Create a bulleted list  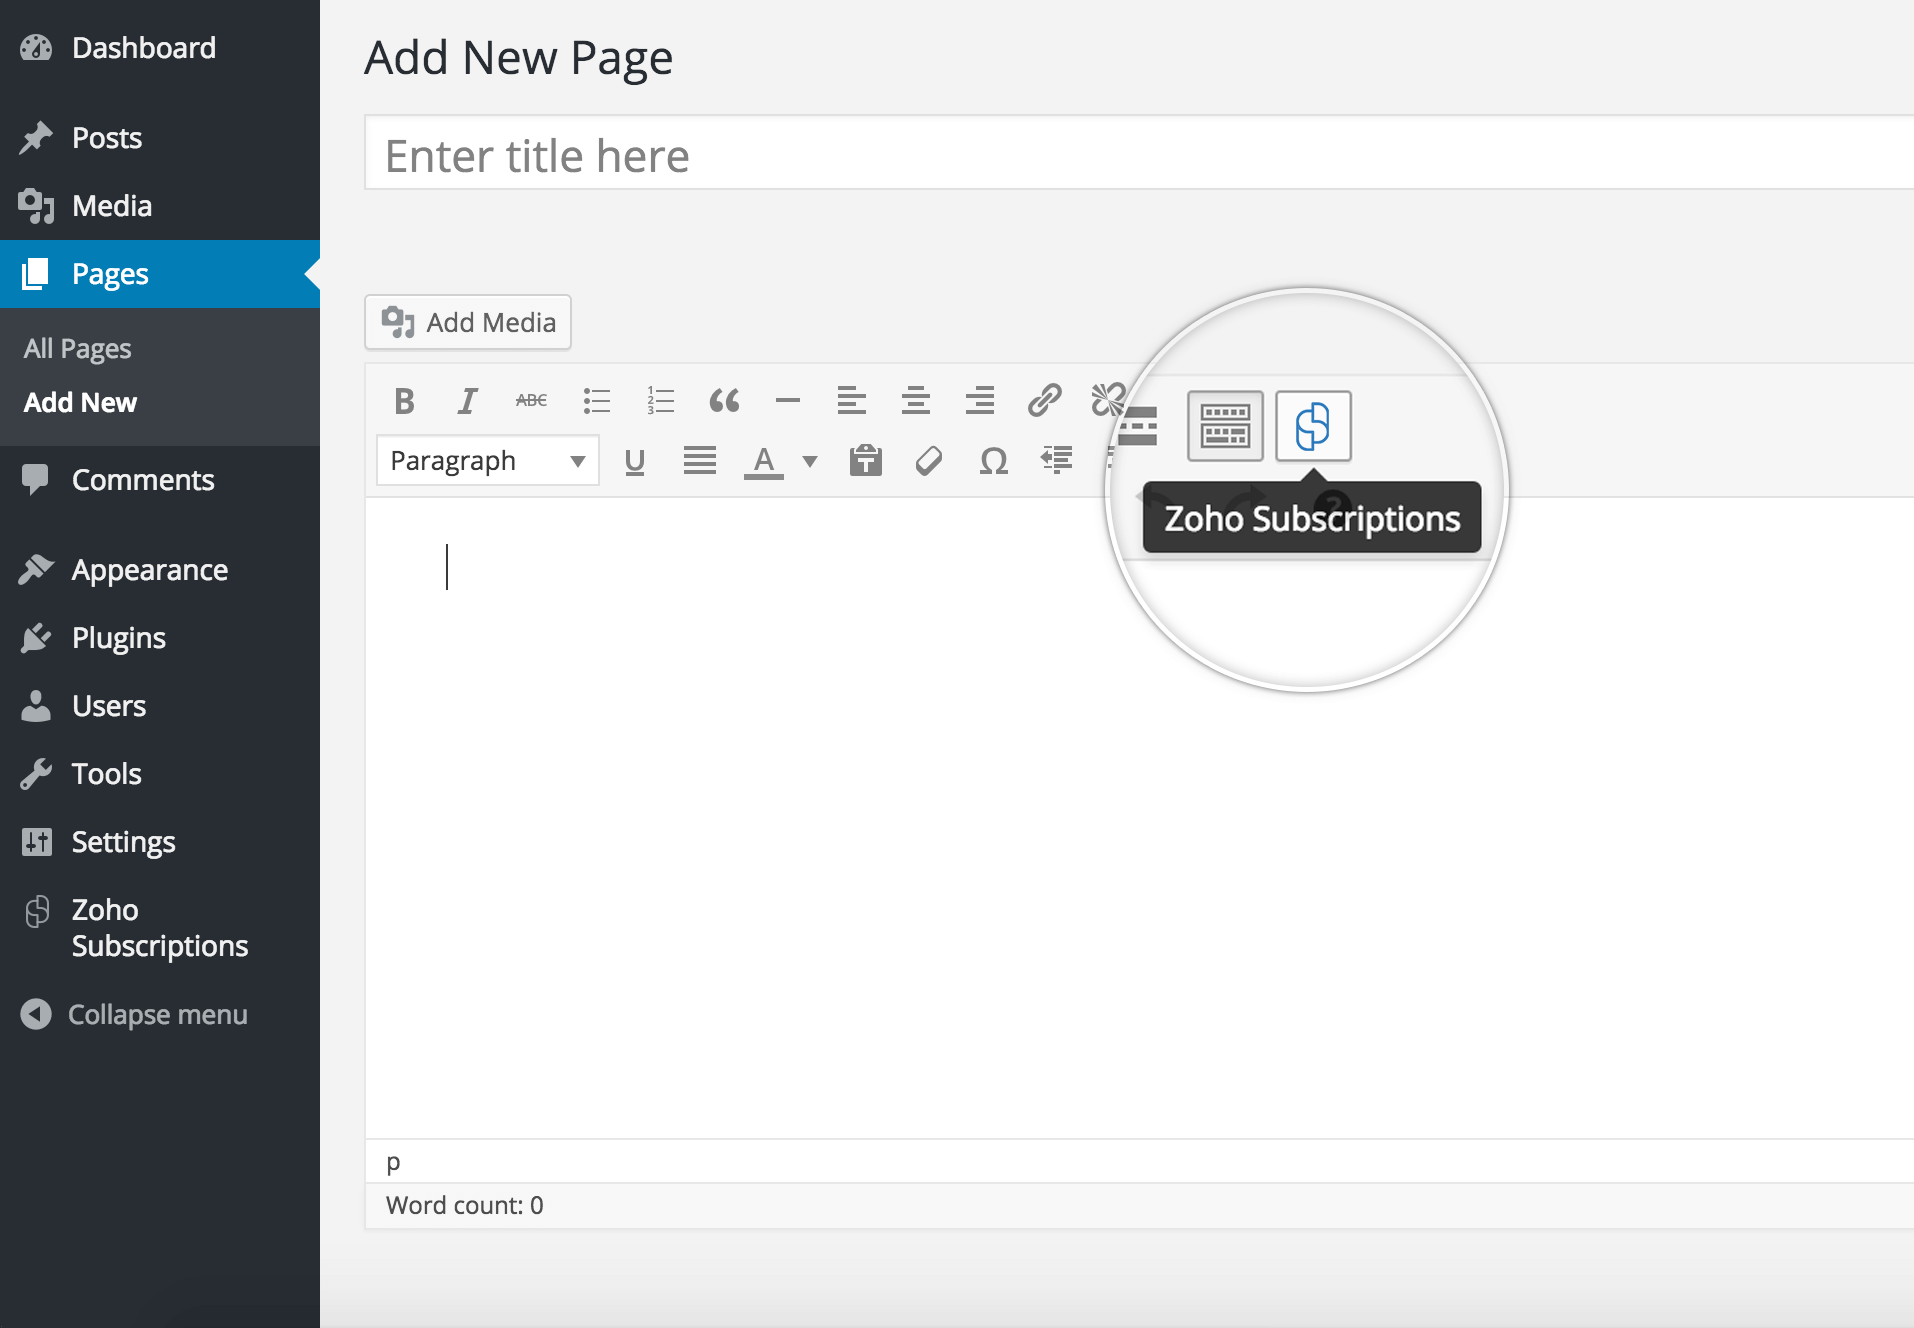[x=597, y=401]
